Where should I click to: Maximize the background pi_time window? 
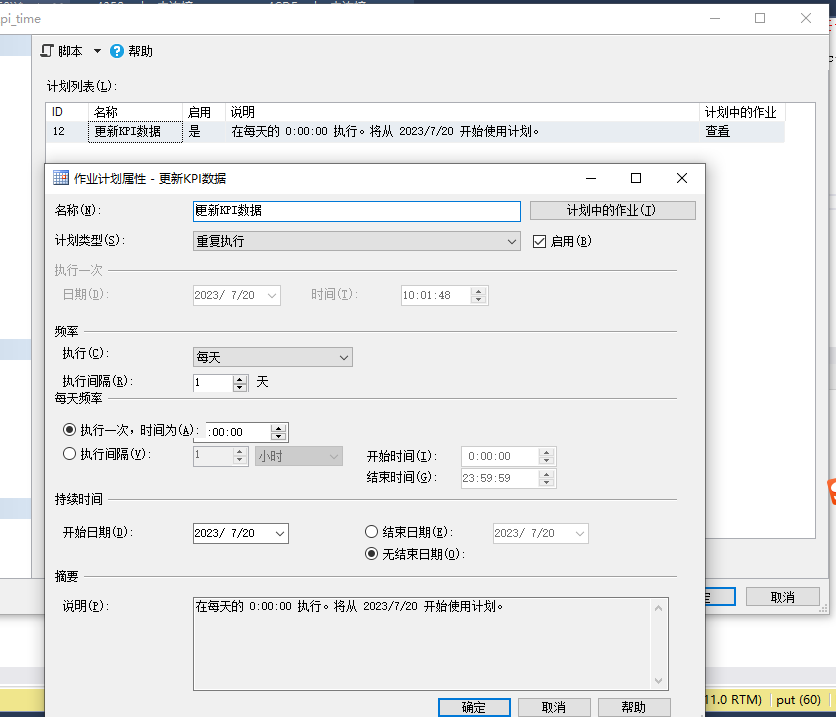click(x=760, y=18)
